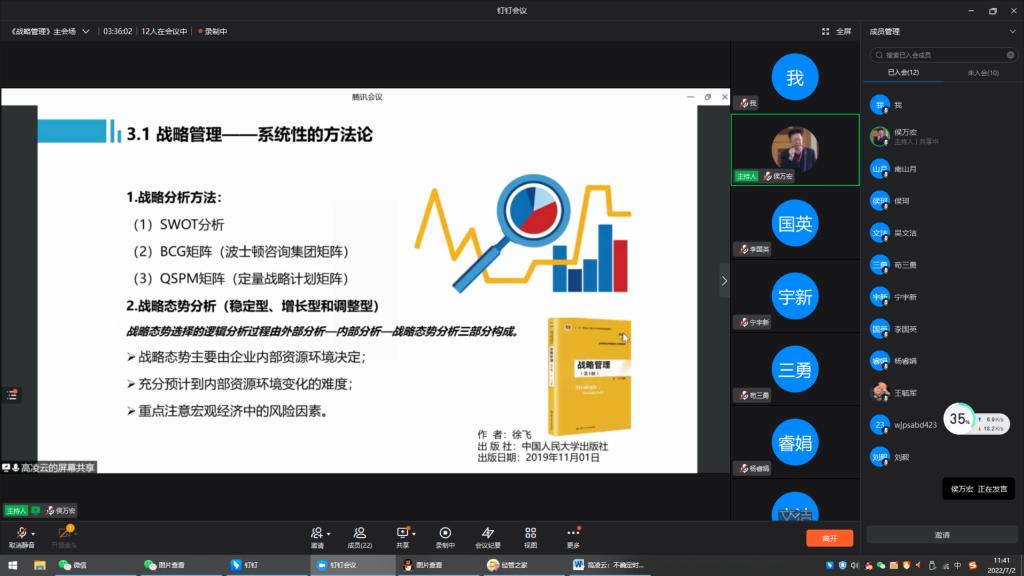Open 会议纪要 meeting notes icon
The height and width of the screenshot is (576, 1024).
point(488,535)
